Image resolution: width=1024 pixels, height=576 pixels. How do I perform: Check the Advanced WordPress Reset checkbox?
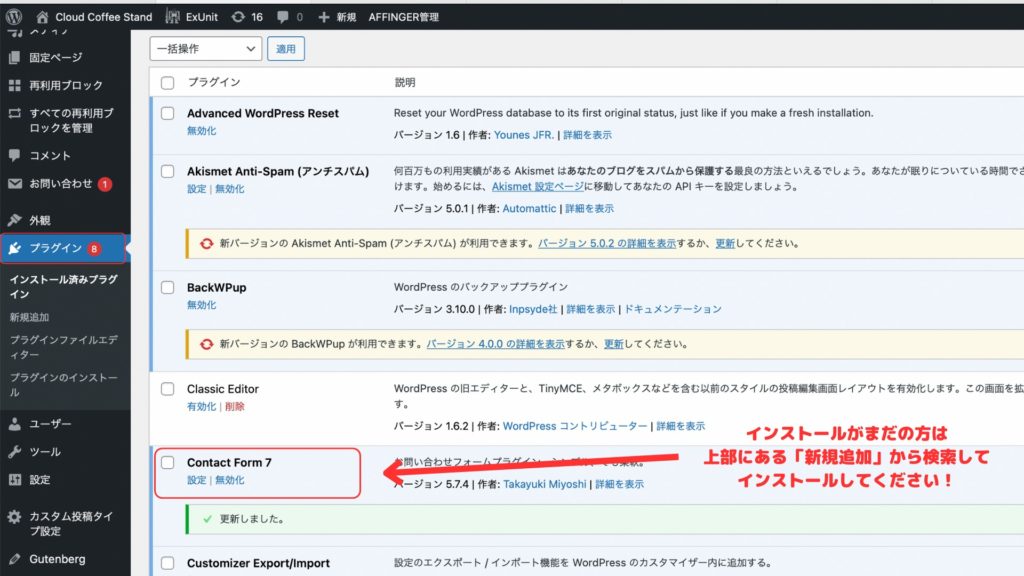coord(168,114)
